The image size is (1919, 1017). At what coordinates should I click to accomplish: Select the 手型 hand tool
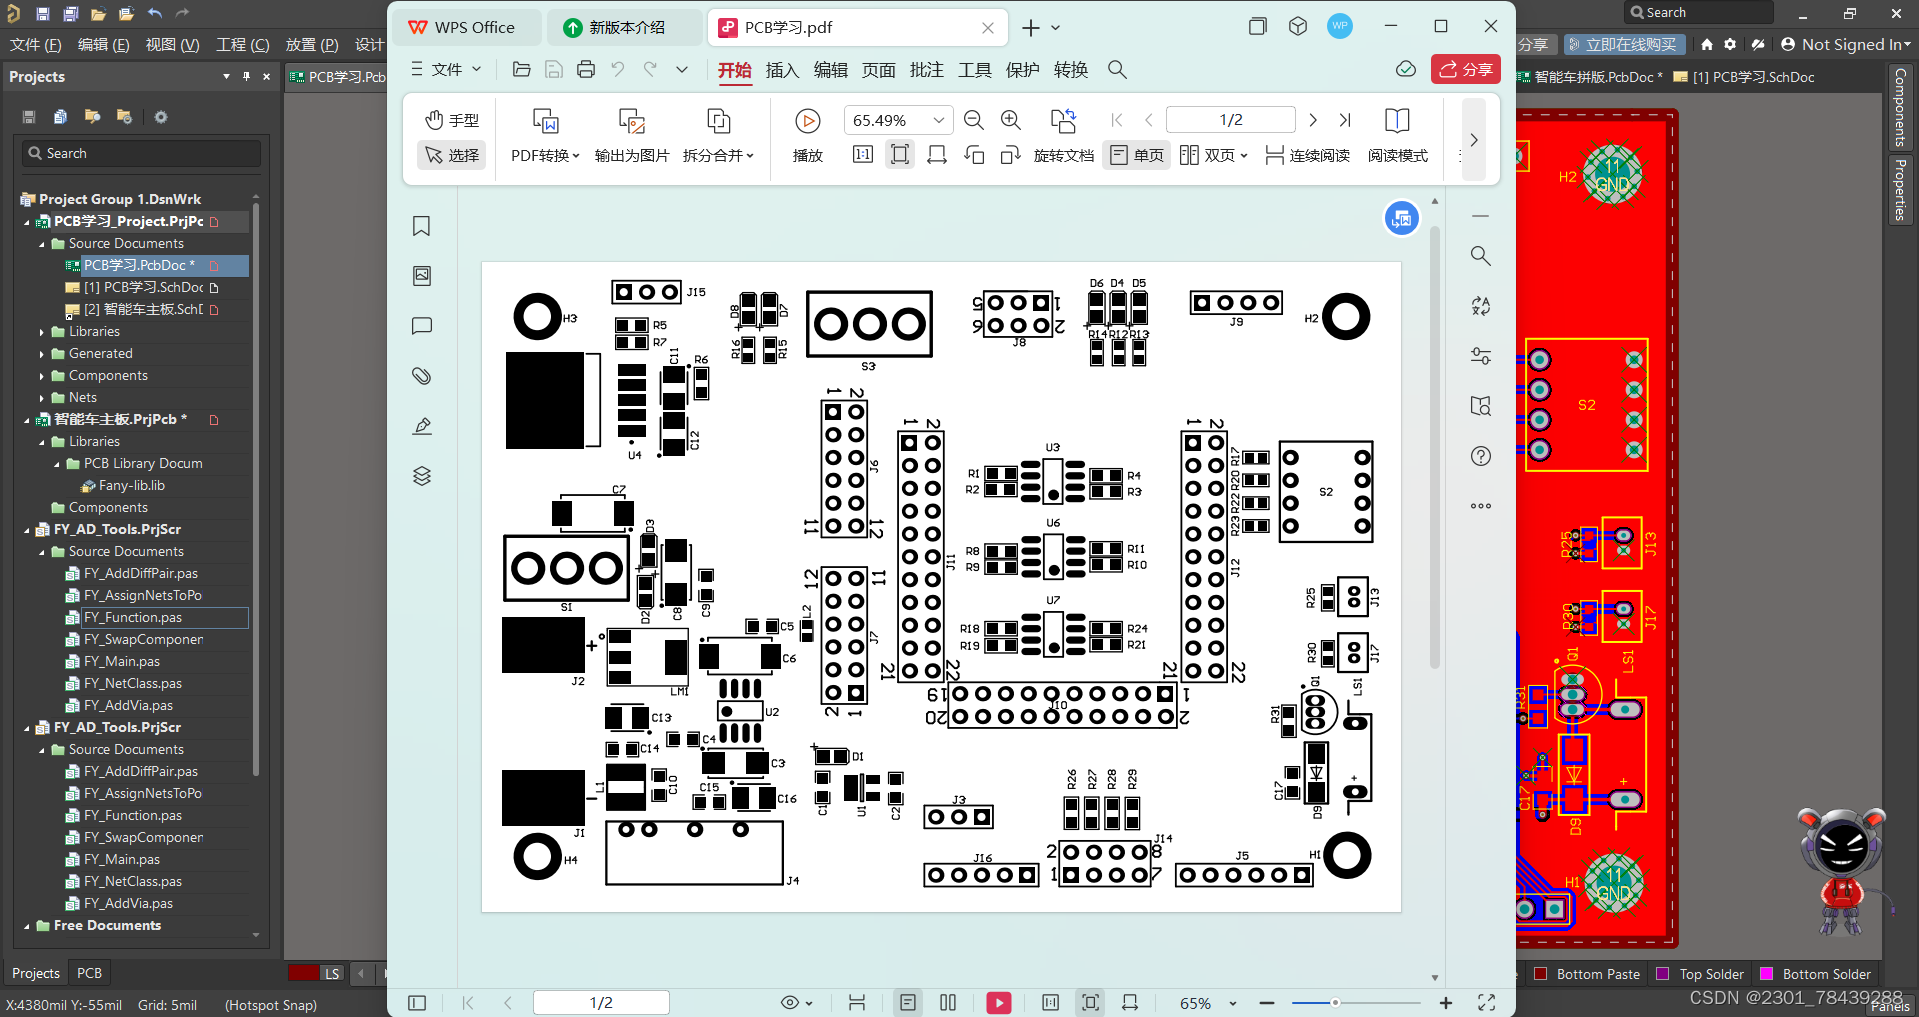(x=451, y=120)
